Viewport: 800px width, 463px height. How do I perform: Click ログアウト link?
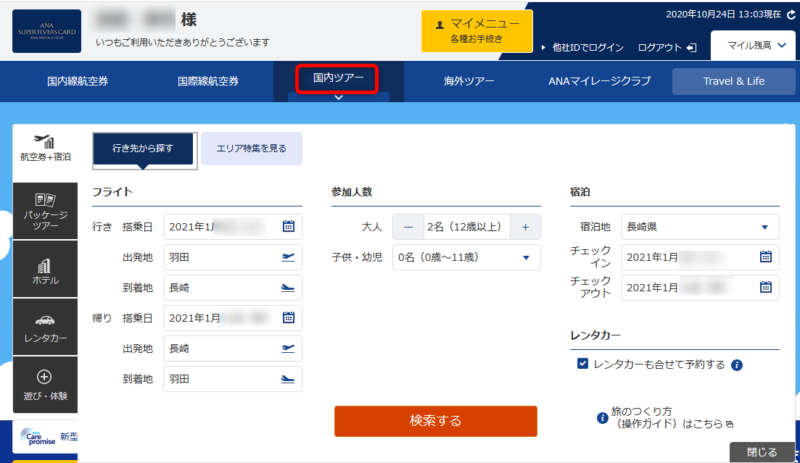pos(667,47)
